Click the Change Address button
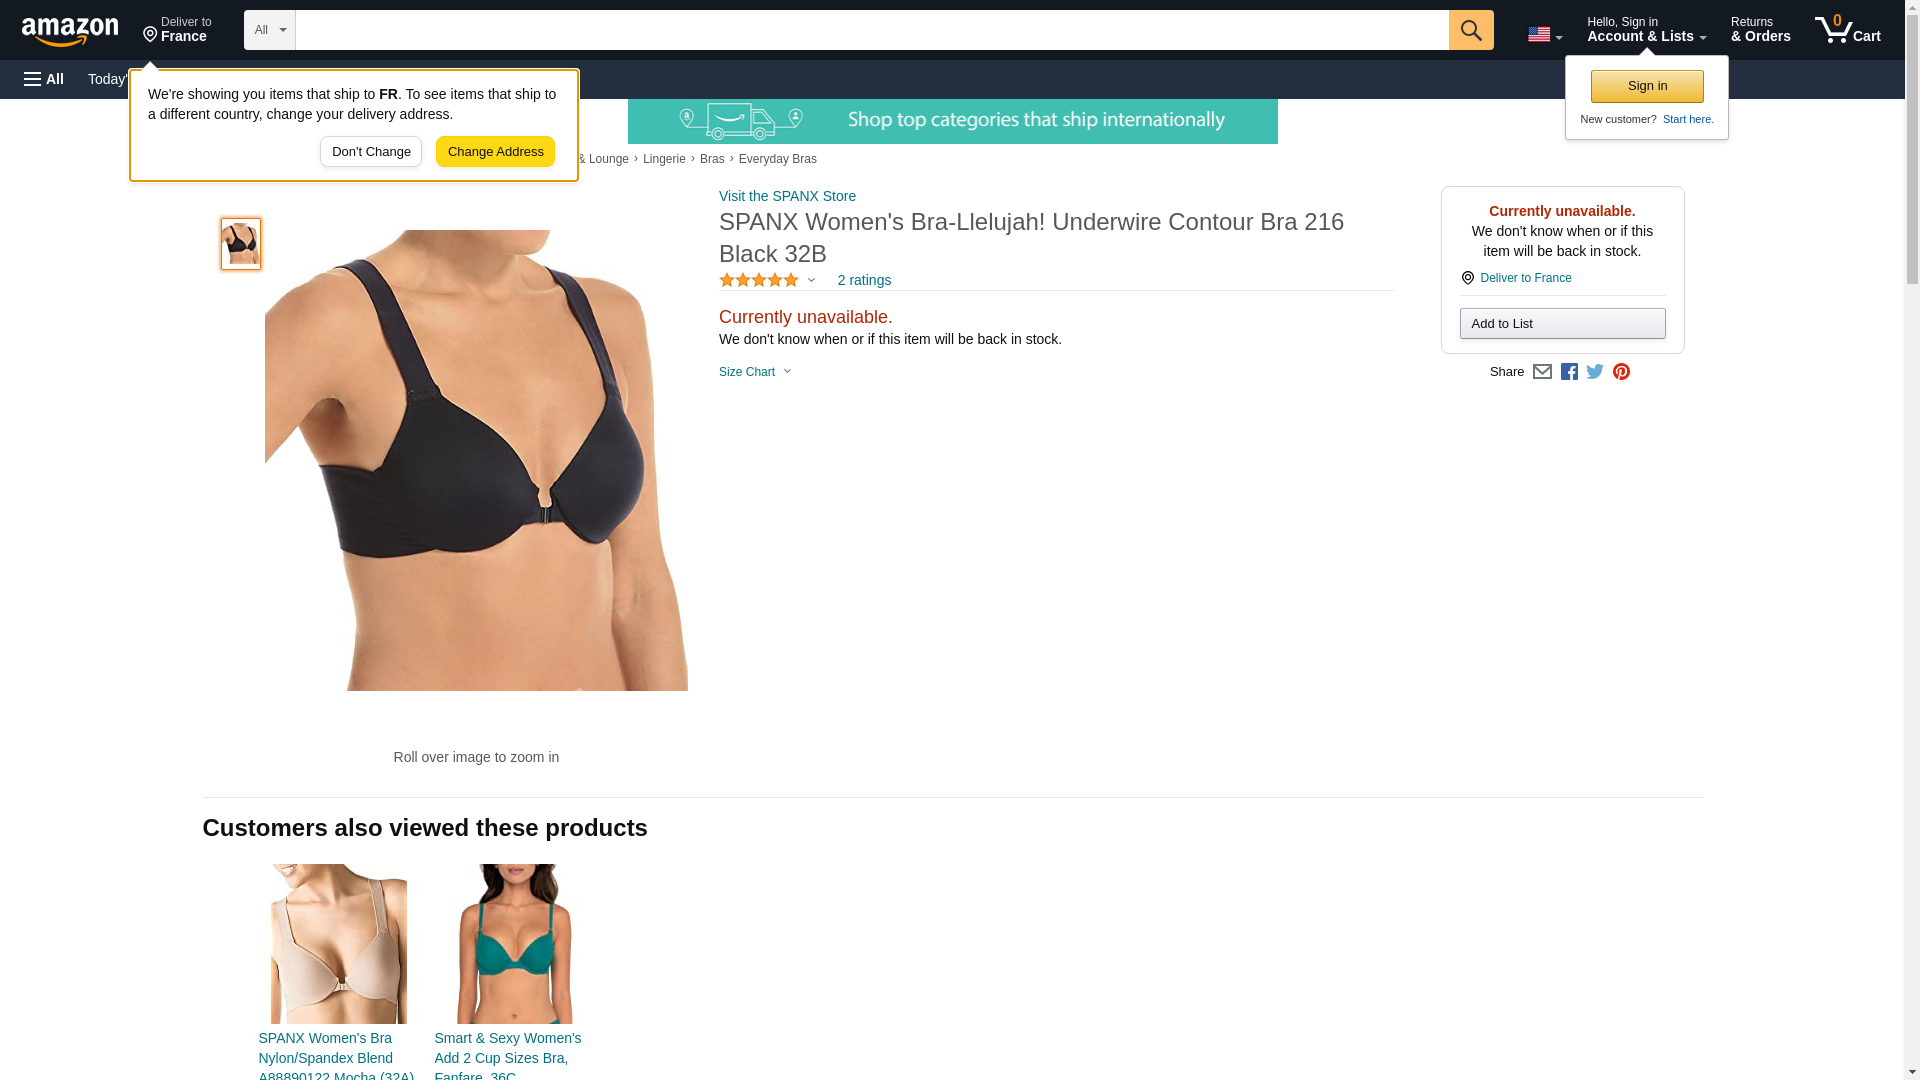The height and width of the screenshot is (1080, 1920). [495, 152]
